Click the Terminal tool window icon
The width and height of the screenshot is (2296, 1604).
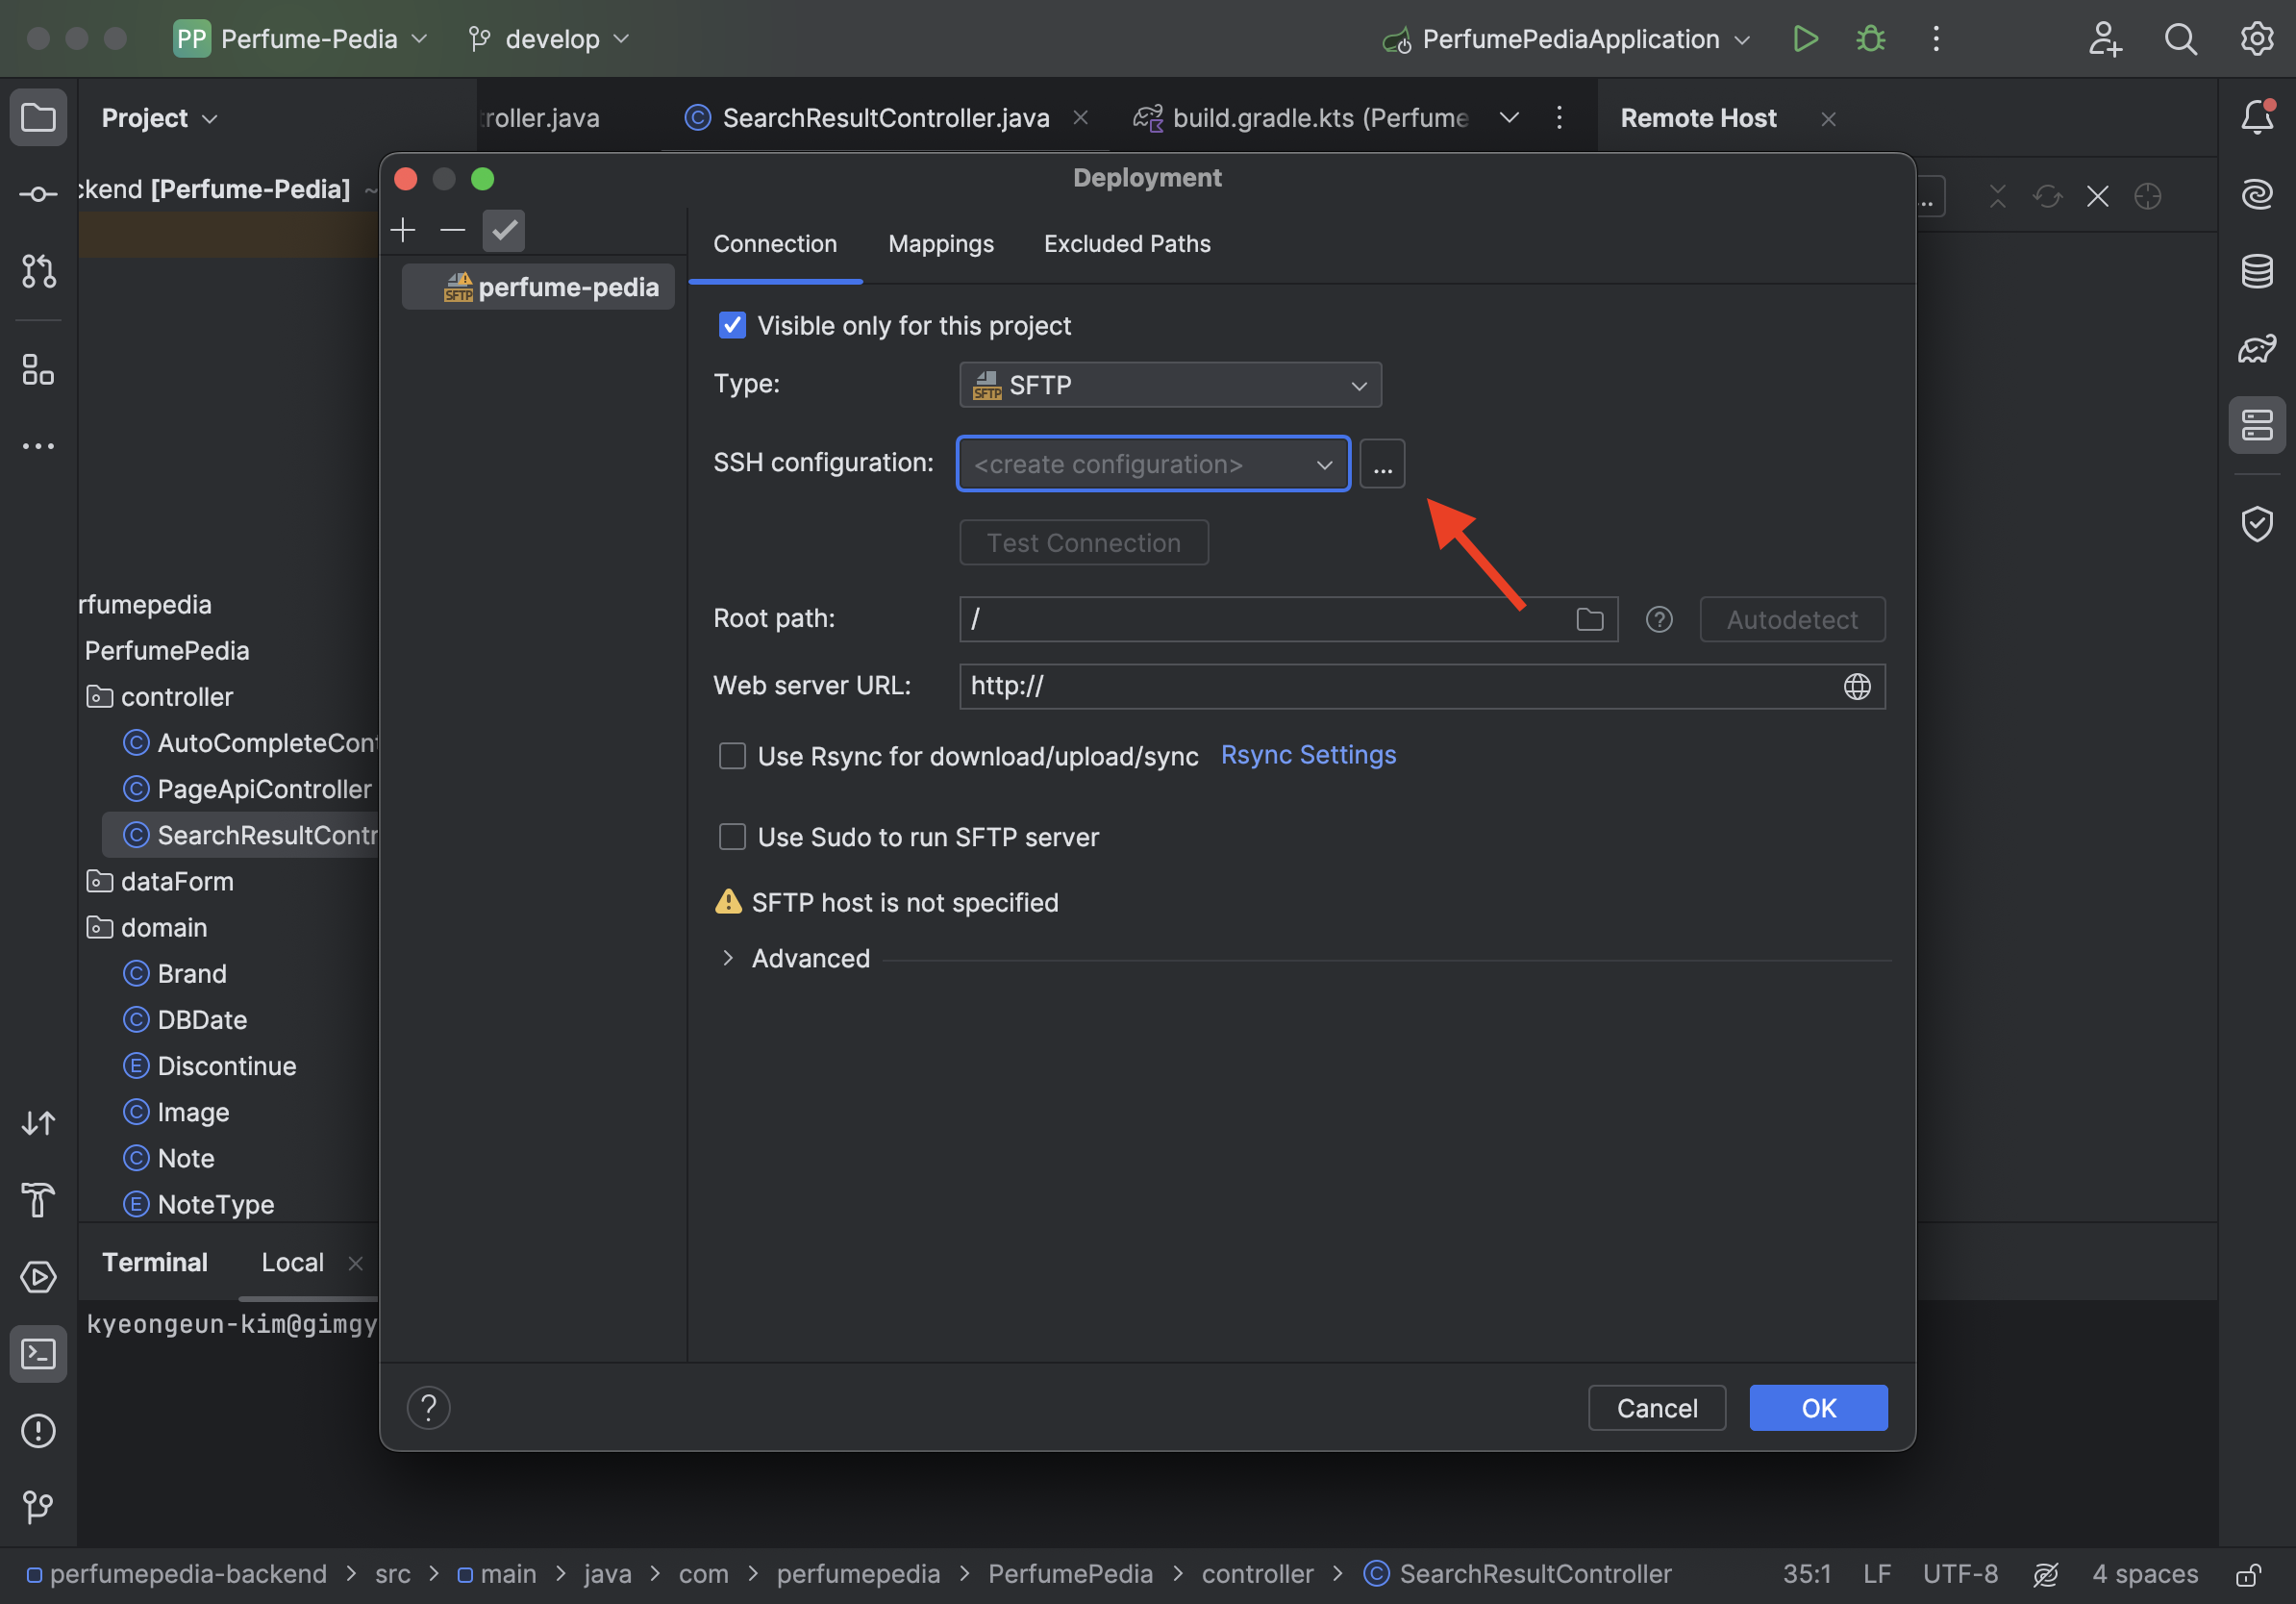tap(38, 1353)
